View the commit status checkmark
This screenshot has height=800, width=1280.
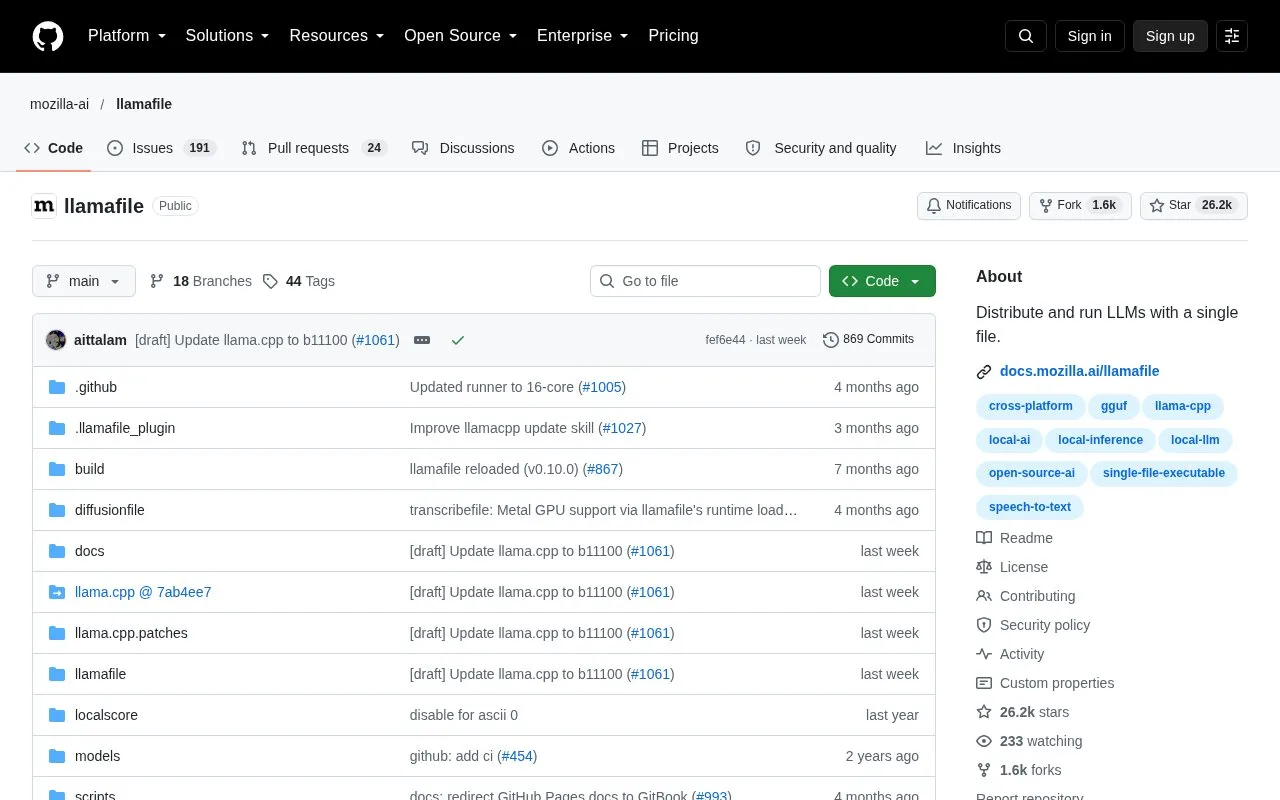458,340
